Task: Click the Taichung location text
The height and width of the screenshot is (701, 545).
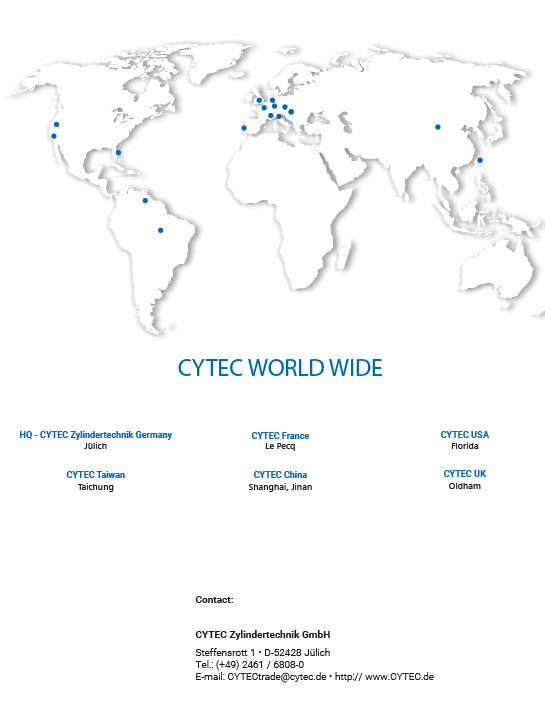Action: (96, 487)
